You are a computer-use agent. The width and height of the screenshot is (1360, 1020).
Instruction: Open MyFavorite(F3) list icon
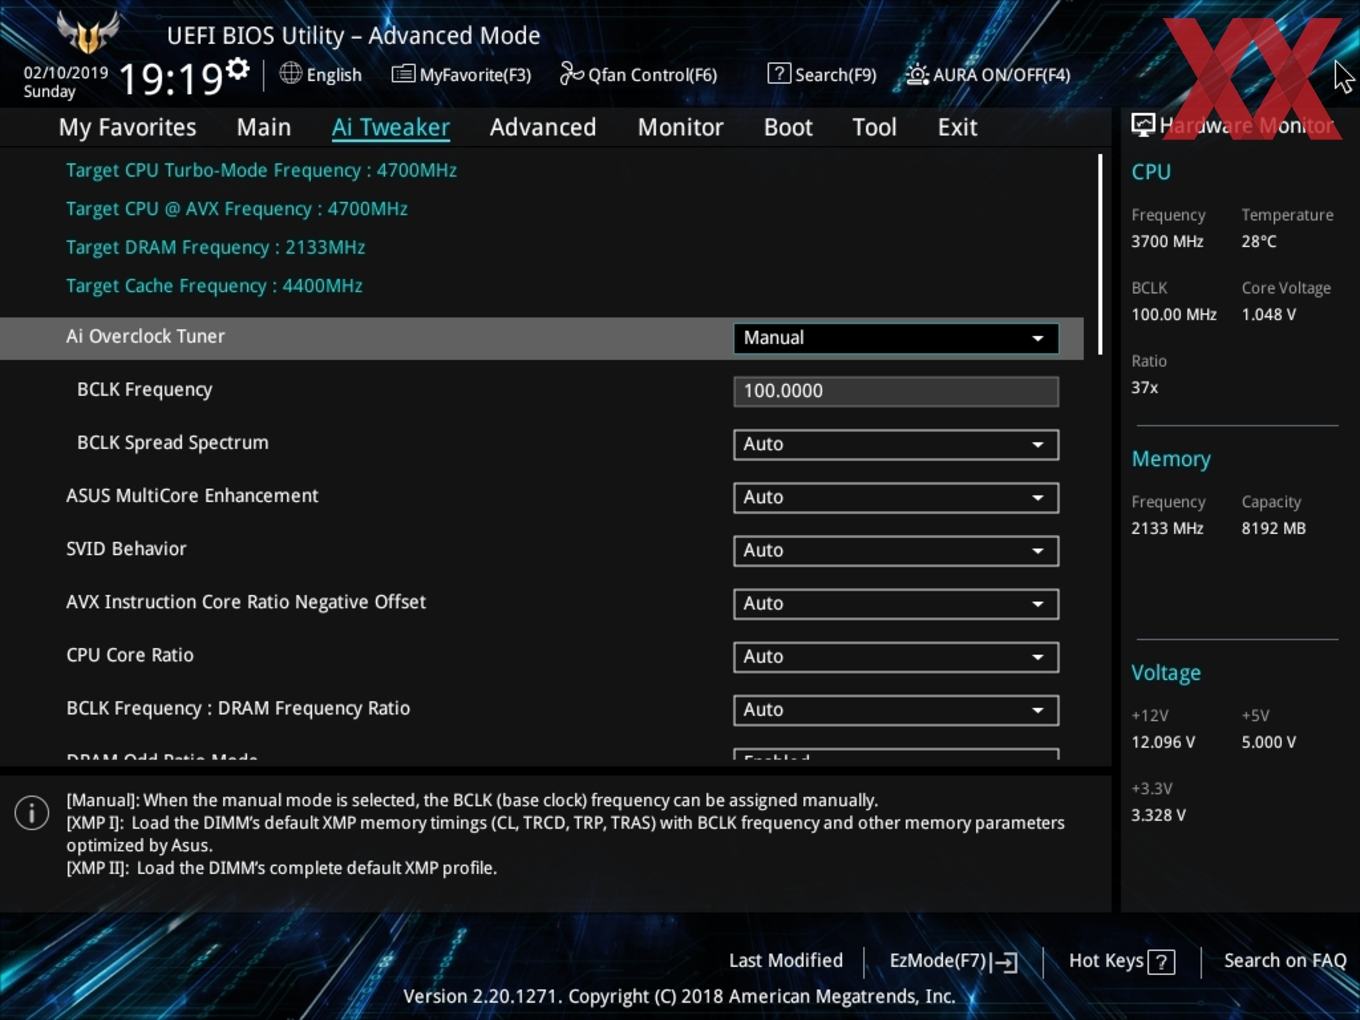click(x=403, y=73)
